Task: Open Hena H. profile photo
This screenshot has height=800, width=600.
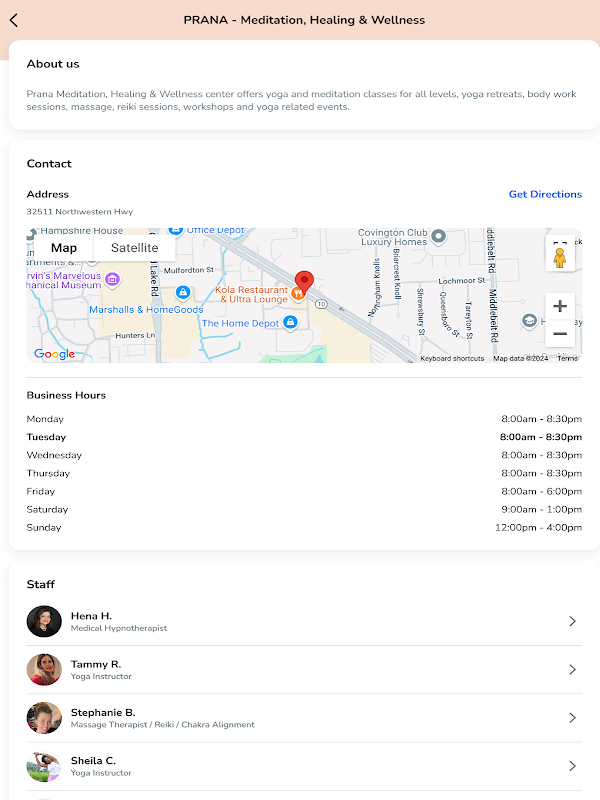Action: 44,621
